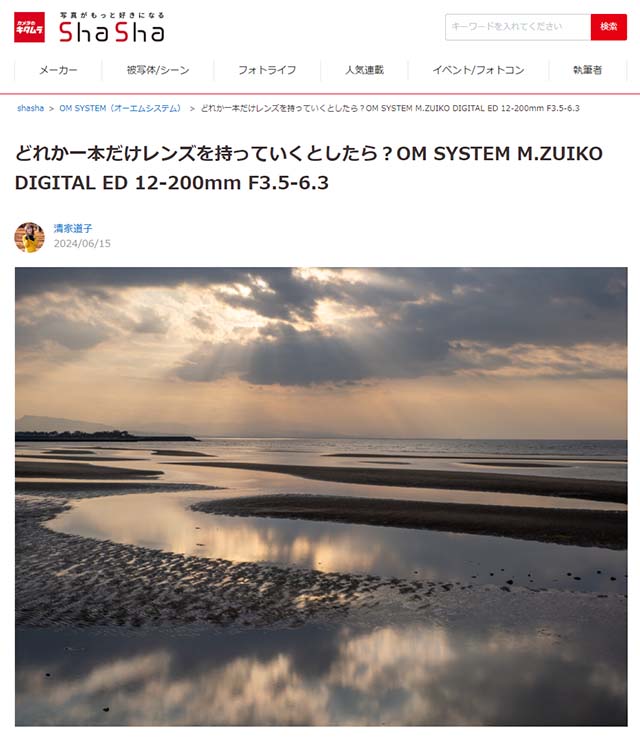Go to イベント/フォトコン navigation item
This screenshot has height=740, width=640.
pos(479,70)
